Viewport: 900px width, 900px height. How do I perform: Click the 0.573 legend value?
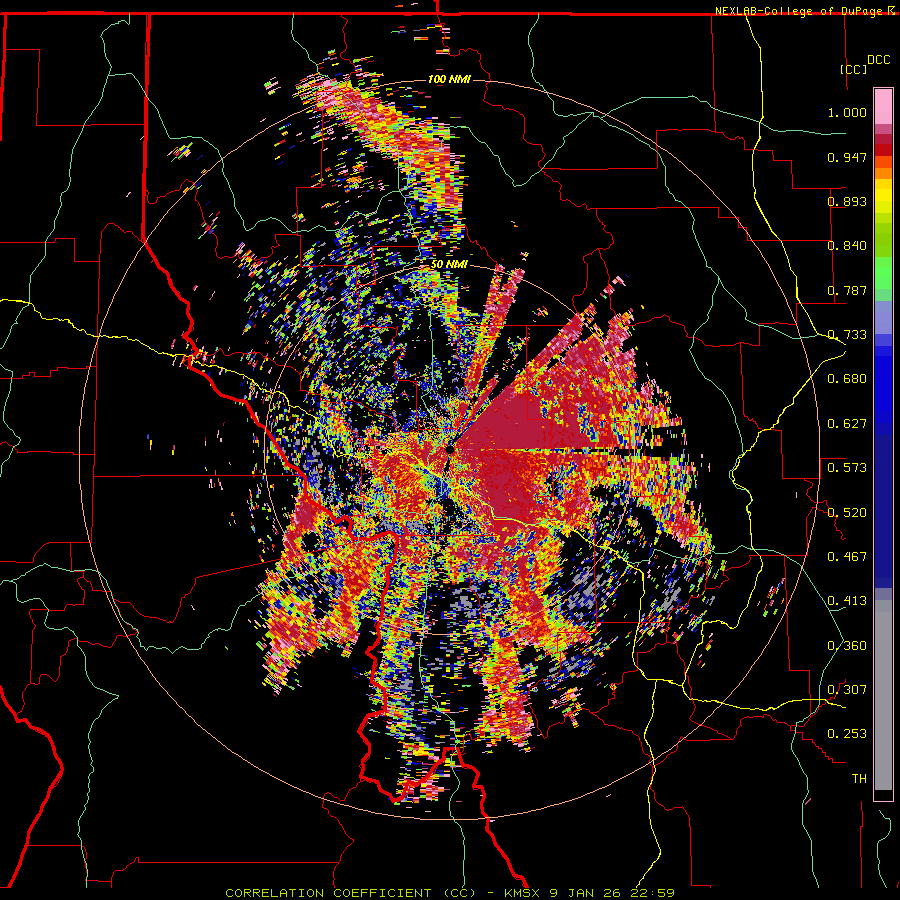tap(847, 467)
